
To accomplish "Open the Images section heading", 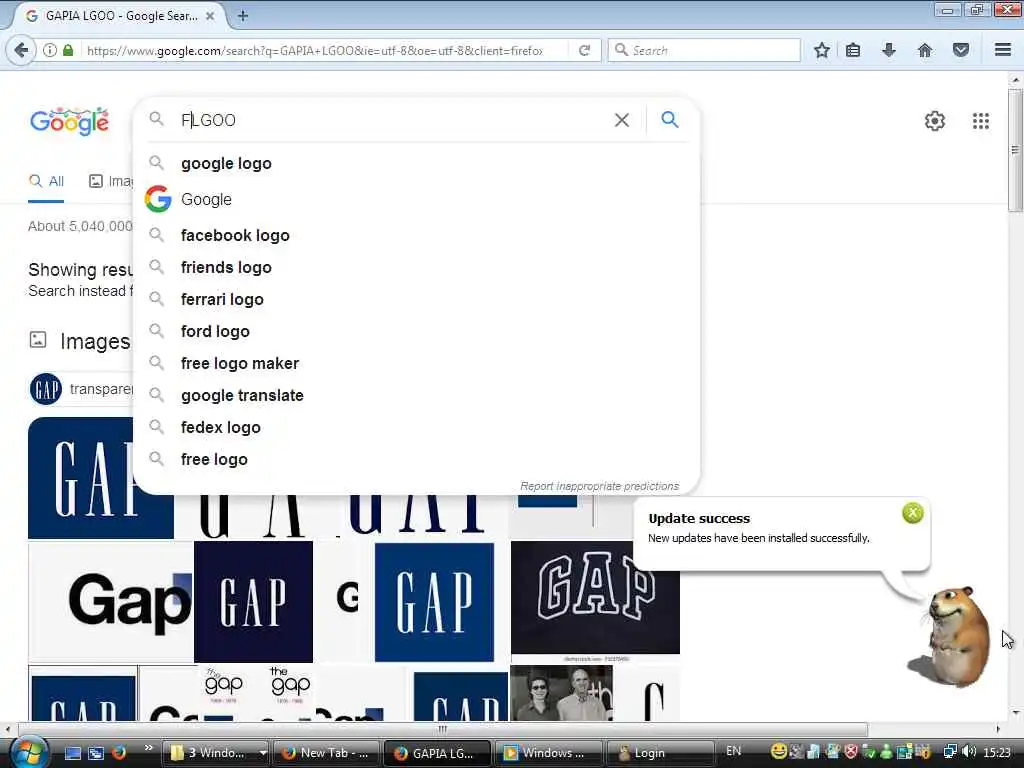I will point(95,342).
